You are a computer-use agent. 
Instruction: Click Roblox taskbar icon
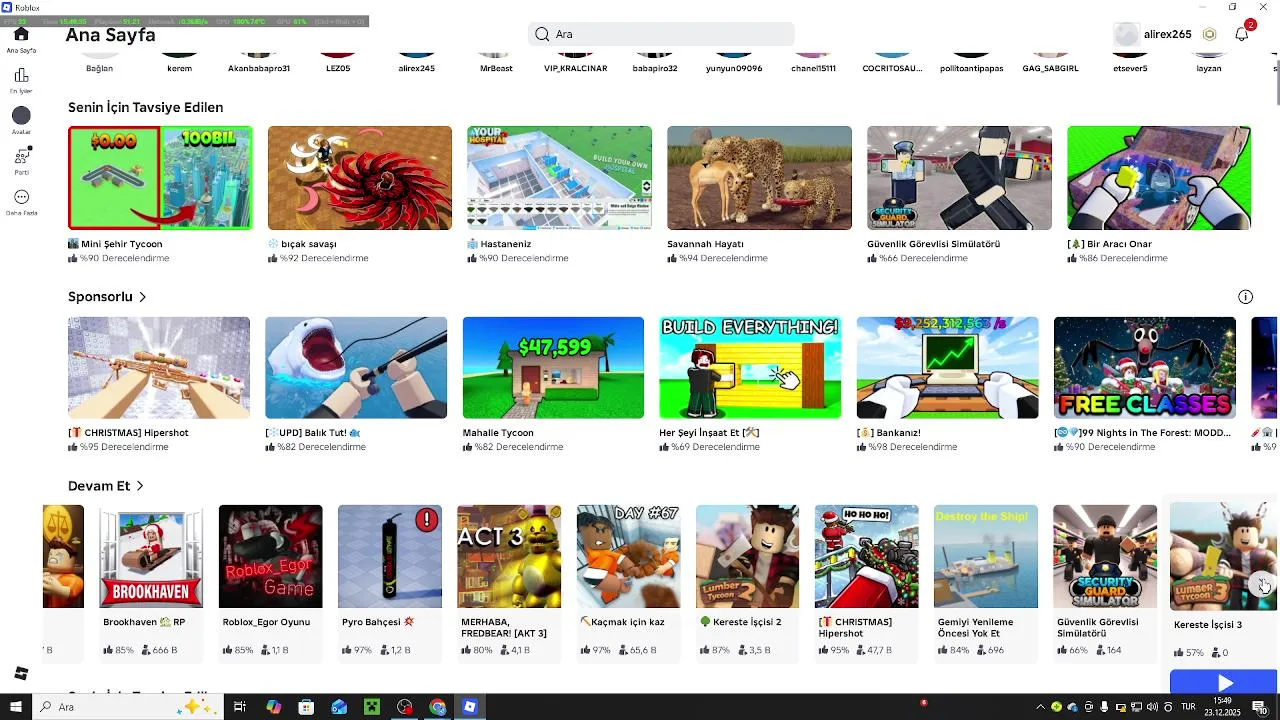click(x=470, y=707)
